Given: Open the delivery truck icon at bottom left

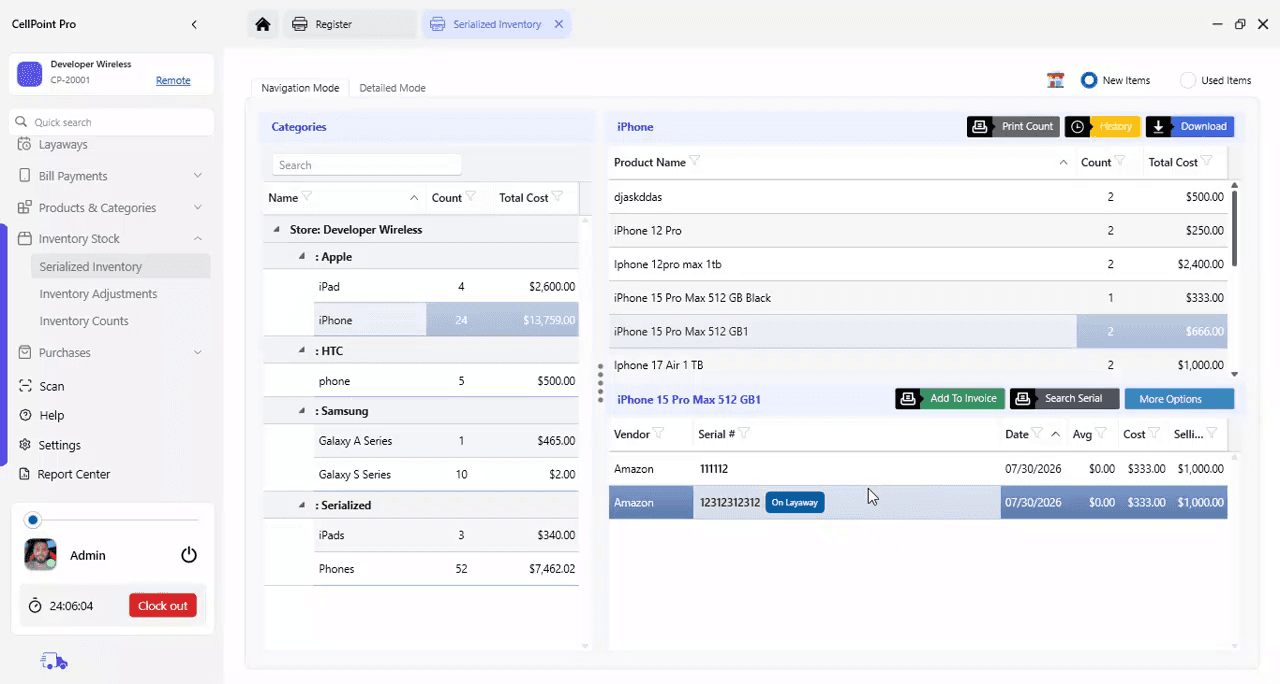Looking at the screenshot, I should point(54,660).
